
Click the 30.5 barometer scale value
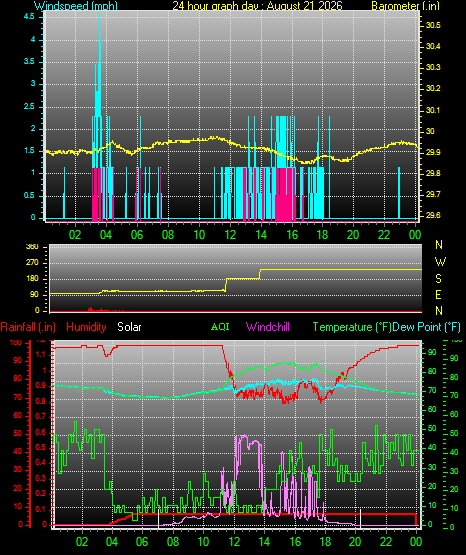pyautogui.click(x=433, y=25)
